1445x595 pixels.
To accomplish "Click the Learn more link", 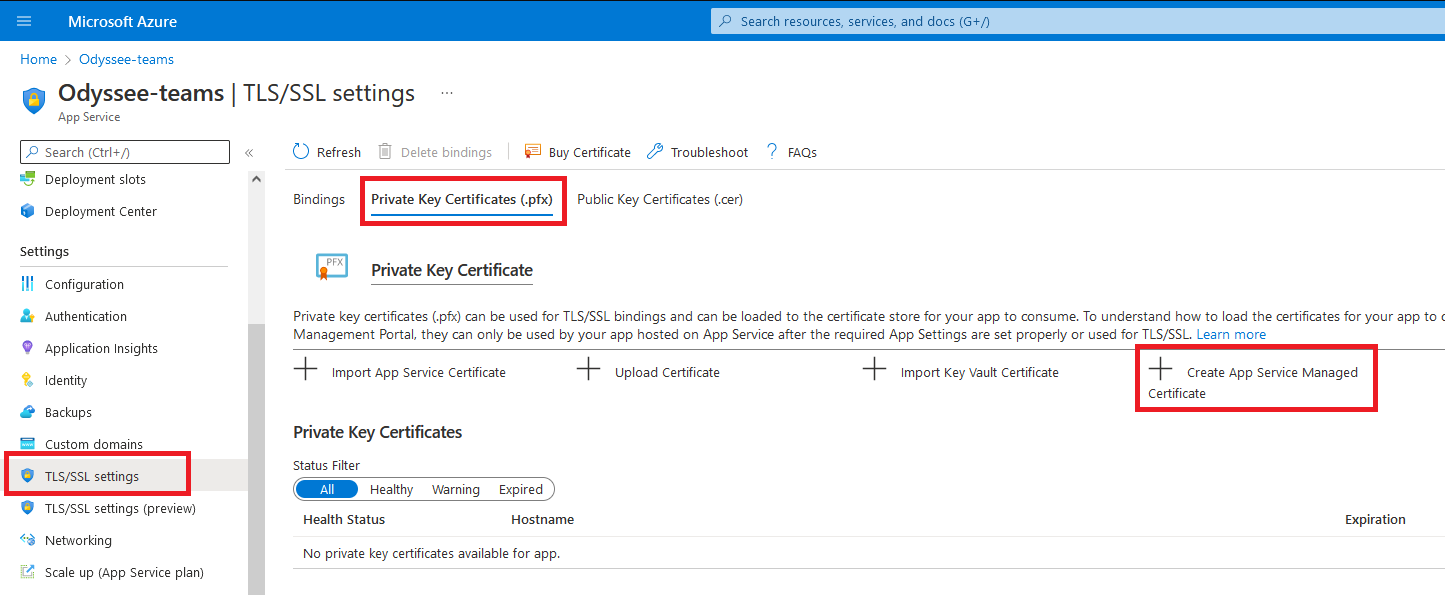I will (1231, 334).
